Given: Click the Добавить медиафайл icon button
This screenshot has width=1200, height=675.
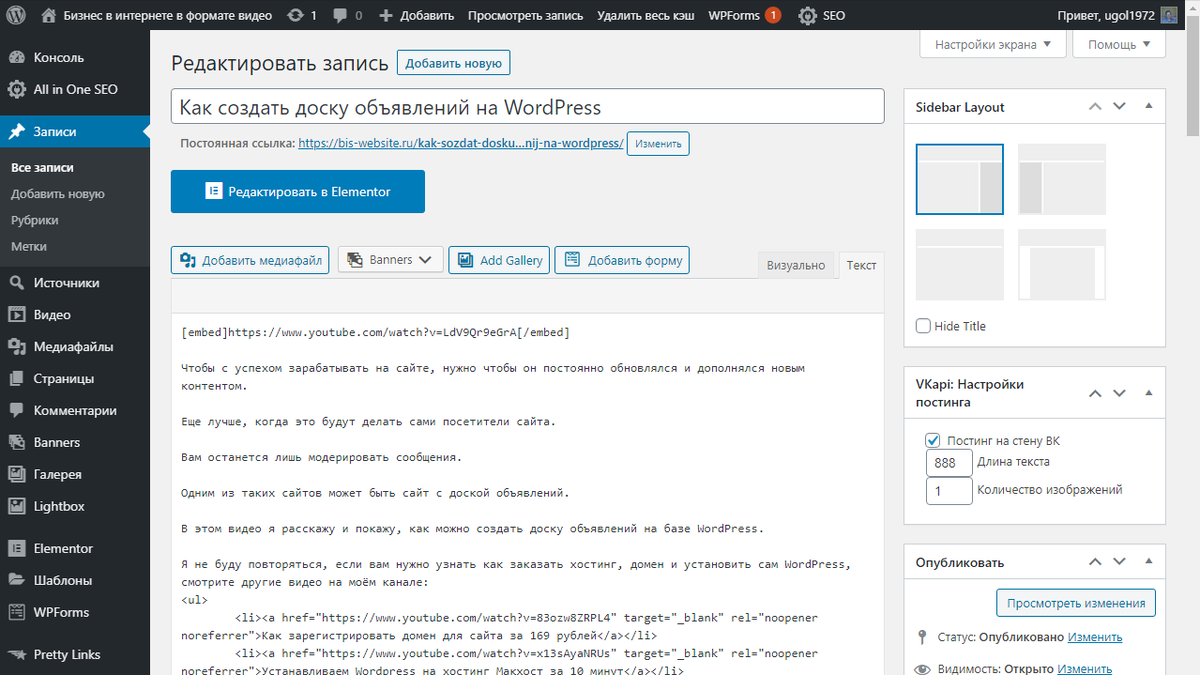Looking at the screenshot, I should pos(248,259).
